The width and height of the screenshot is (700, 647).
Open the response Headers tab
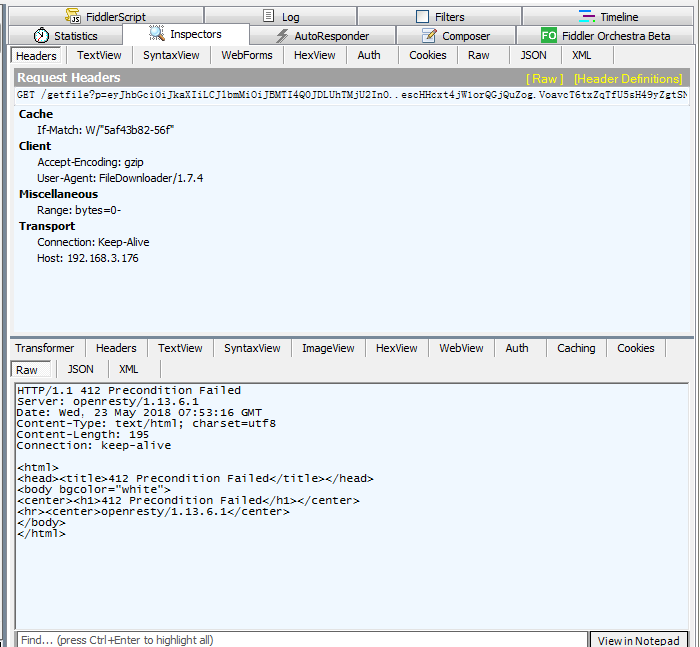coord(116,348)
